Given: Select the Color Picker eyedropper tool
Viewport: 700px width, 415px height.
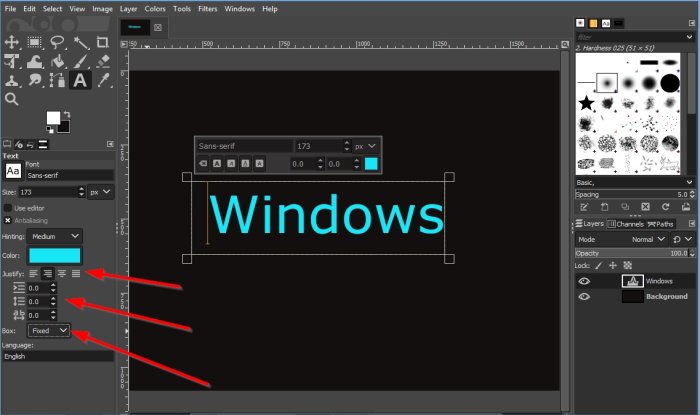Looking at the screenshot, I should [x=103, y=81].
